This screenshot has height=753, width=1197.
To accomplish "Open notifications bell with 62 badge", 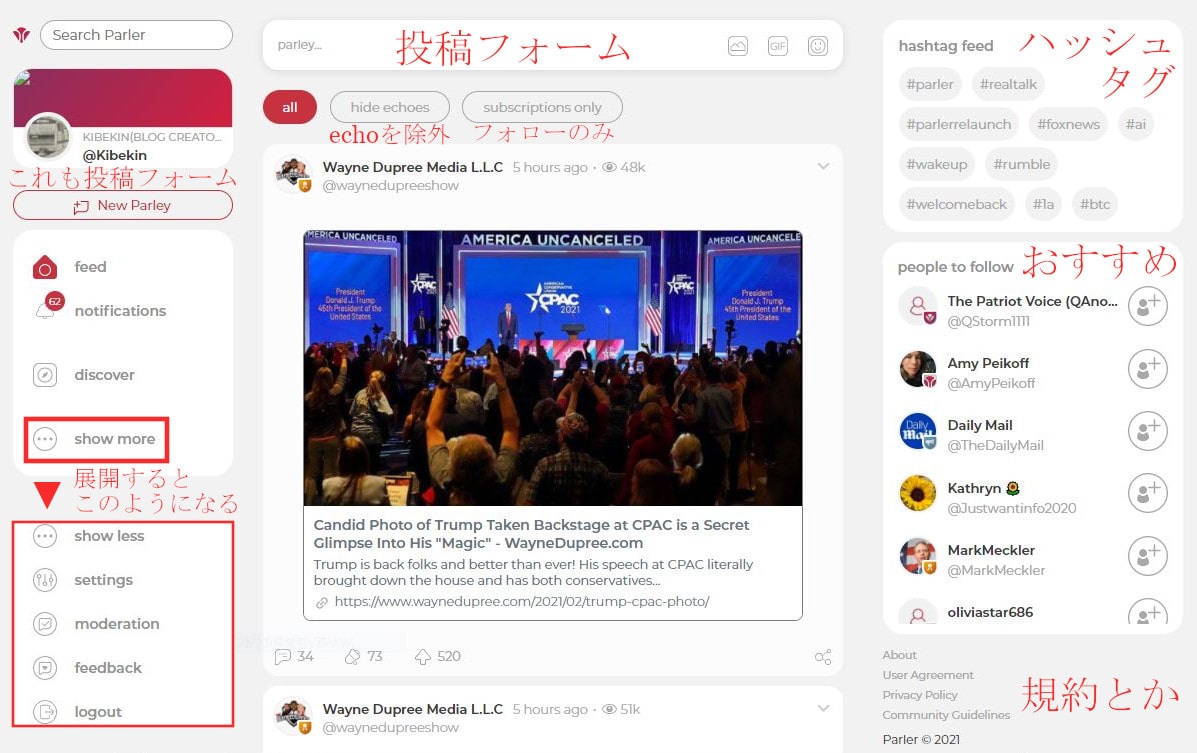I will pyautogui.click(x=47, y=307).
